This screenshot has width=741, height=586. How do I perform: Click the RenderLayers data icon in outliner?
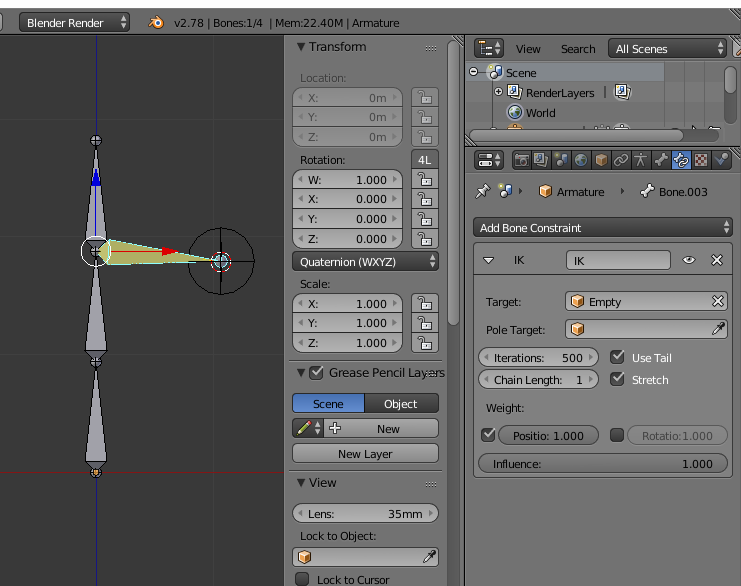click(x=622, y=92)
